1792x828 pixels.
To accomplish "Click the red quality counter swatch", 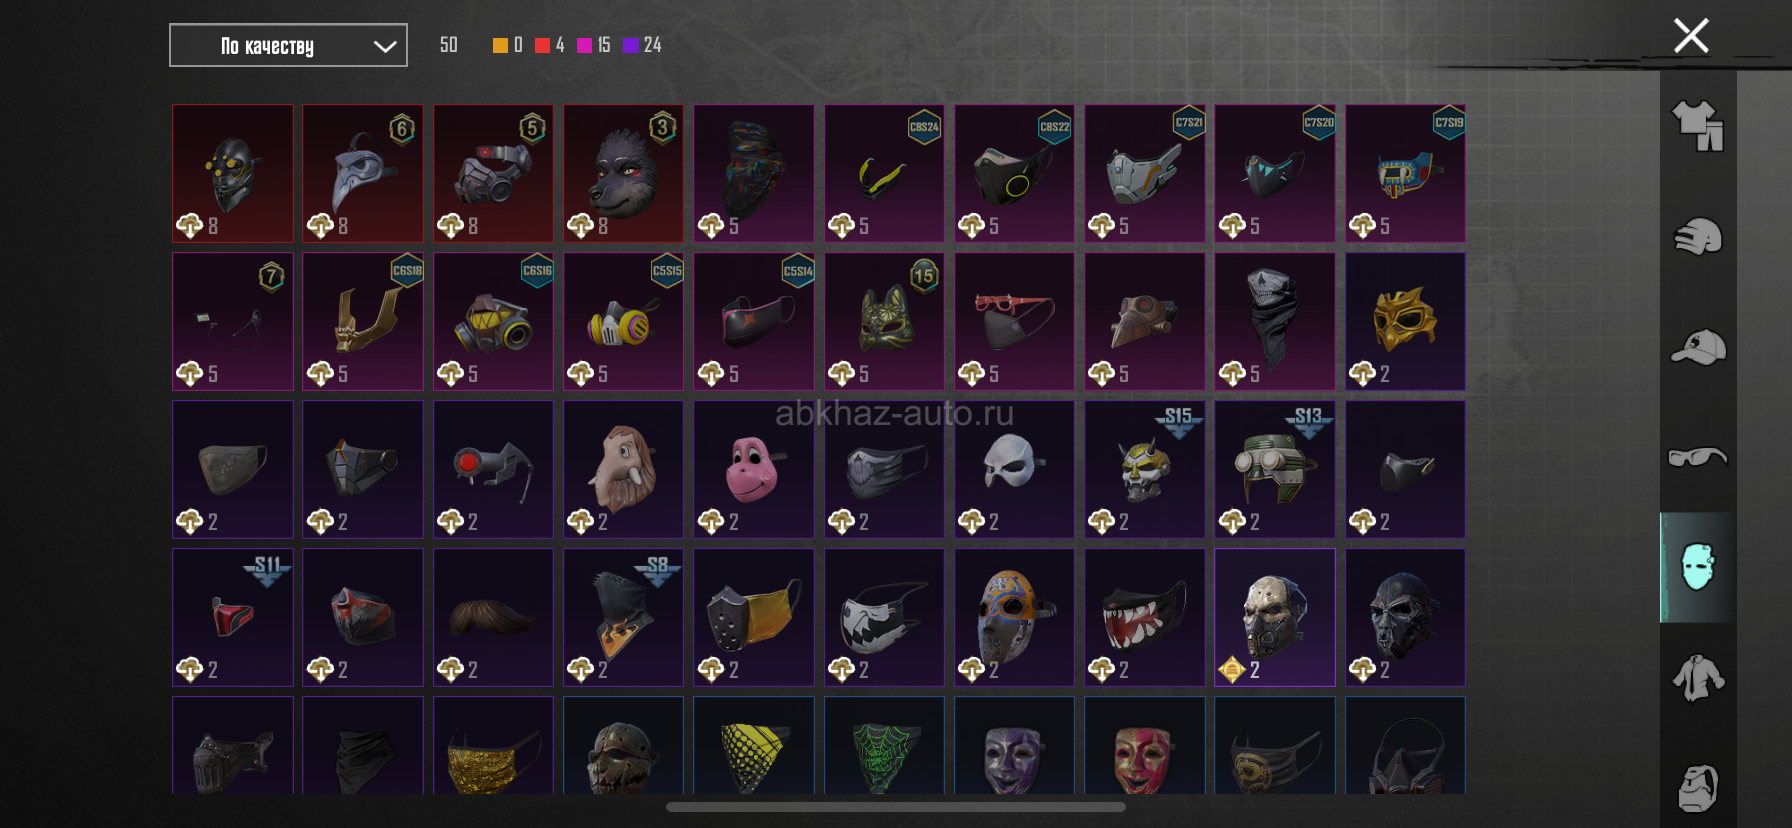I will pos(542,45).
